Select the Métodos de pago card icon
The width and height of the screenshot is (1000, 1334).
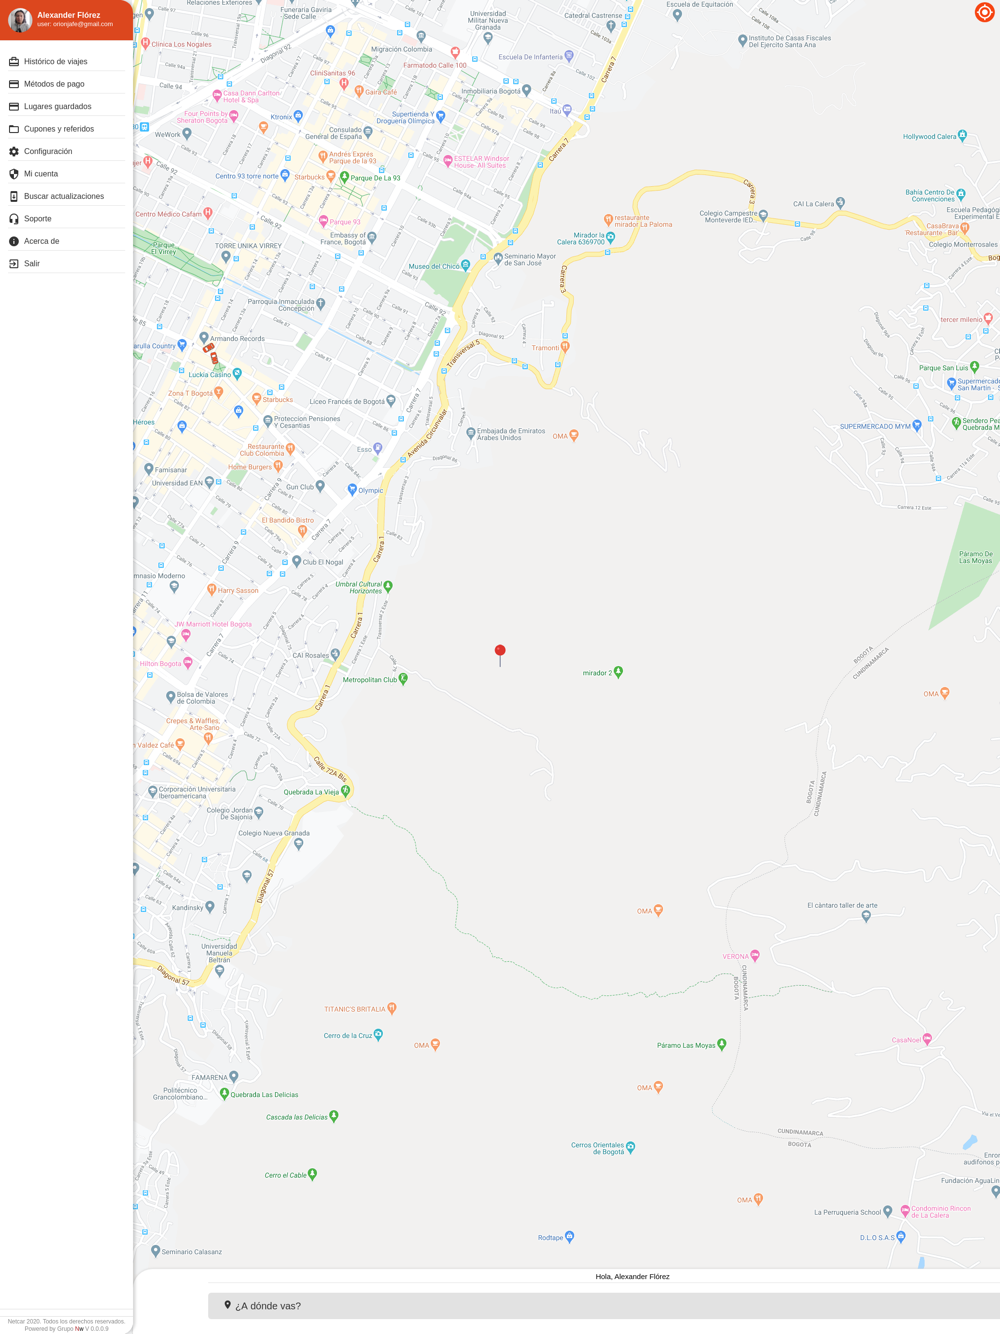click(x=14, y=84)
